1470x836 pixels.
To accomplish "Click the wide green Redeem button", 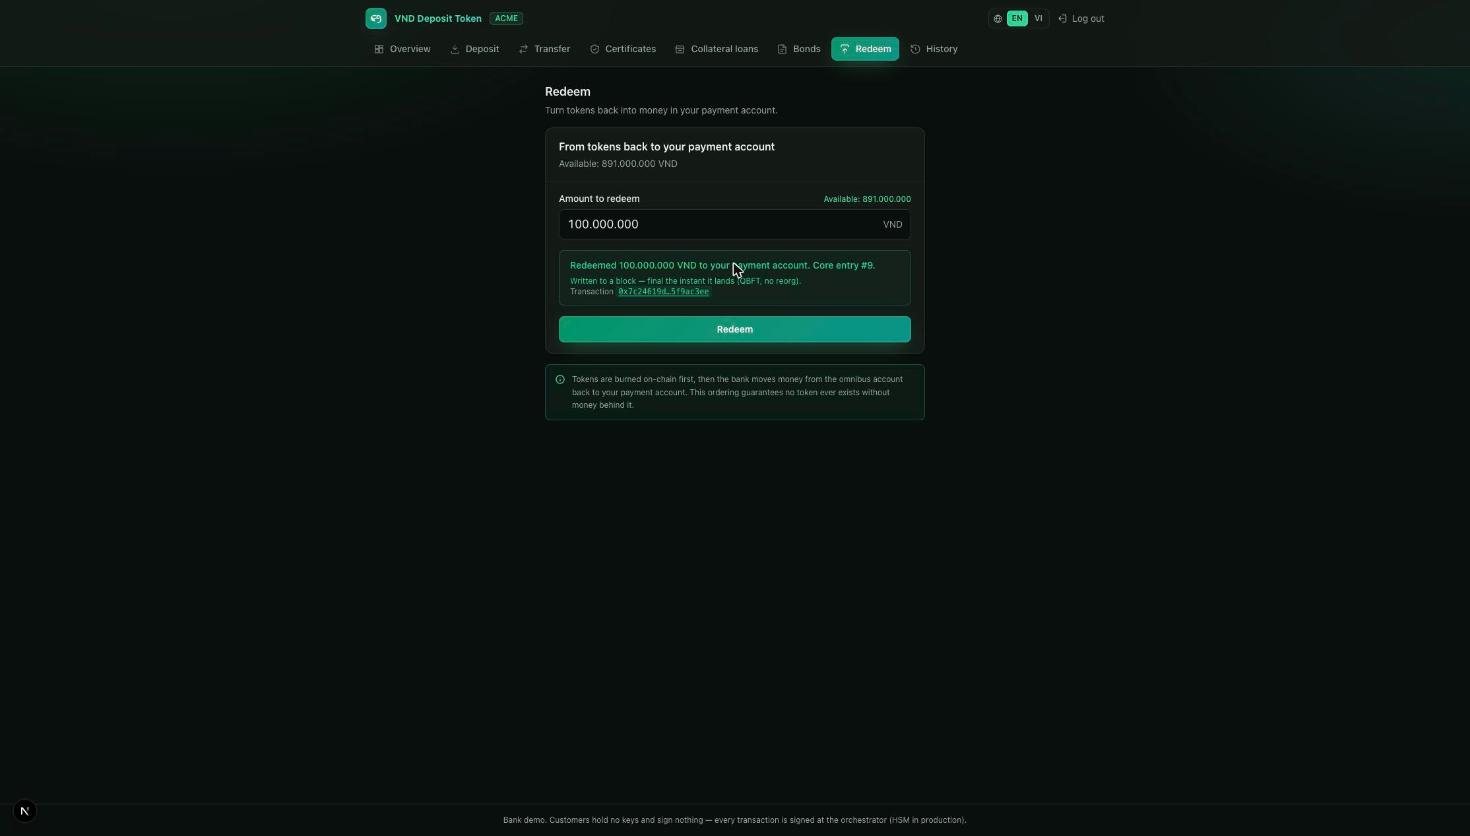I will point(735,329).
